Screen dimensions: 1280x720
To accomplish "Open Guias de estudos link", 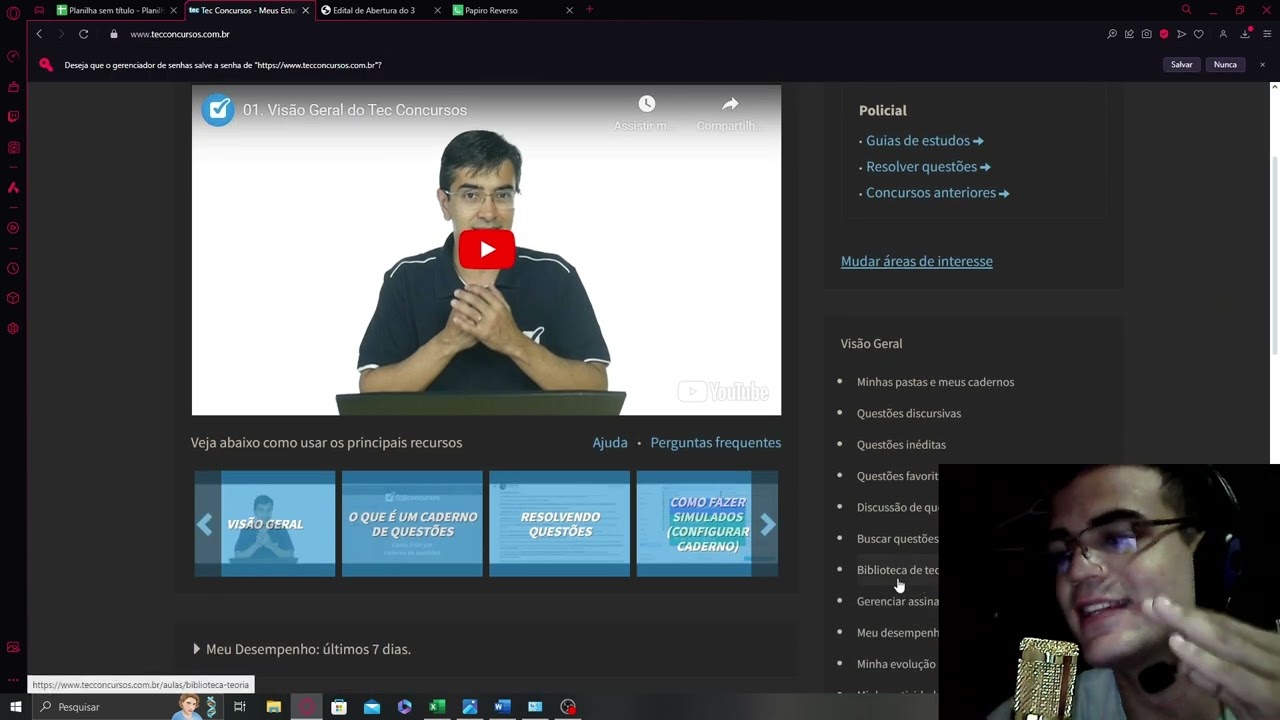I will (924, 141).
